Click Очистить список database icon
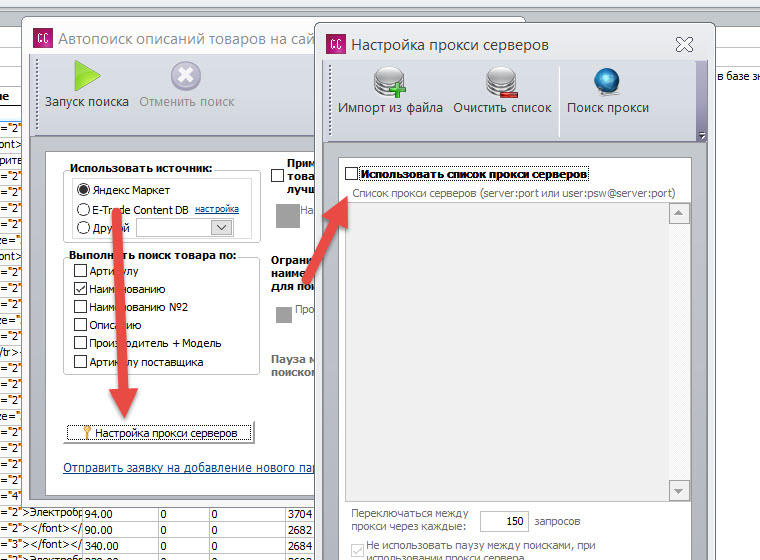The image size is (760, 560). tap(502, 82)
